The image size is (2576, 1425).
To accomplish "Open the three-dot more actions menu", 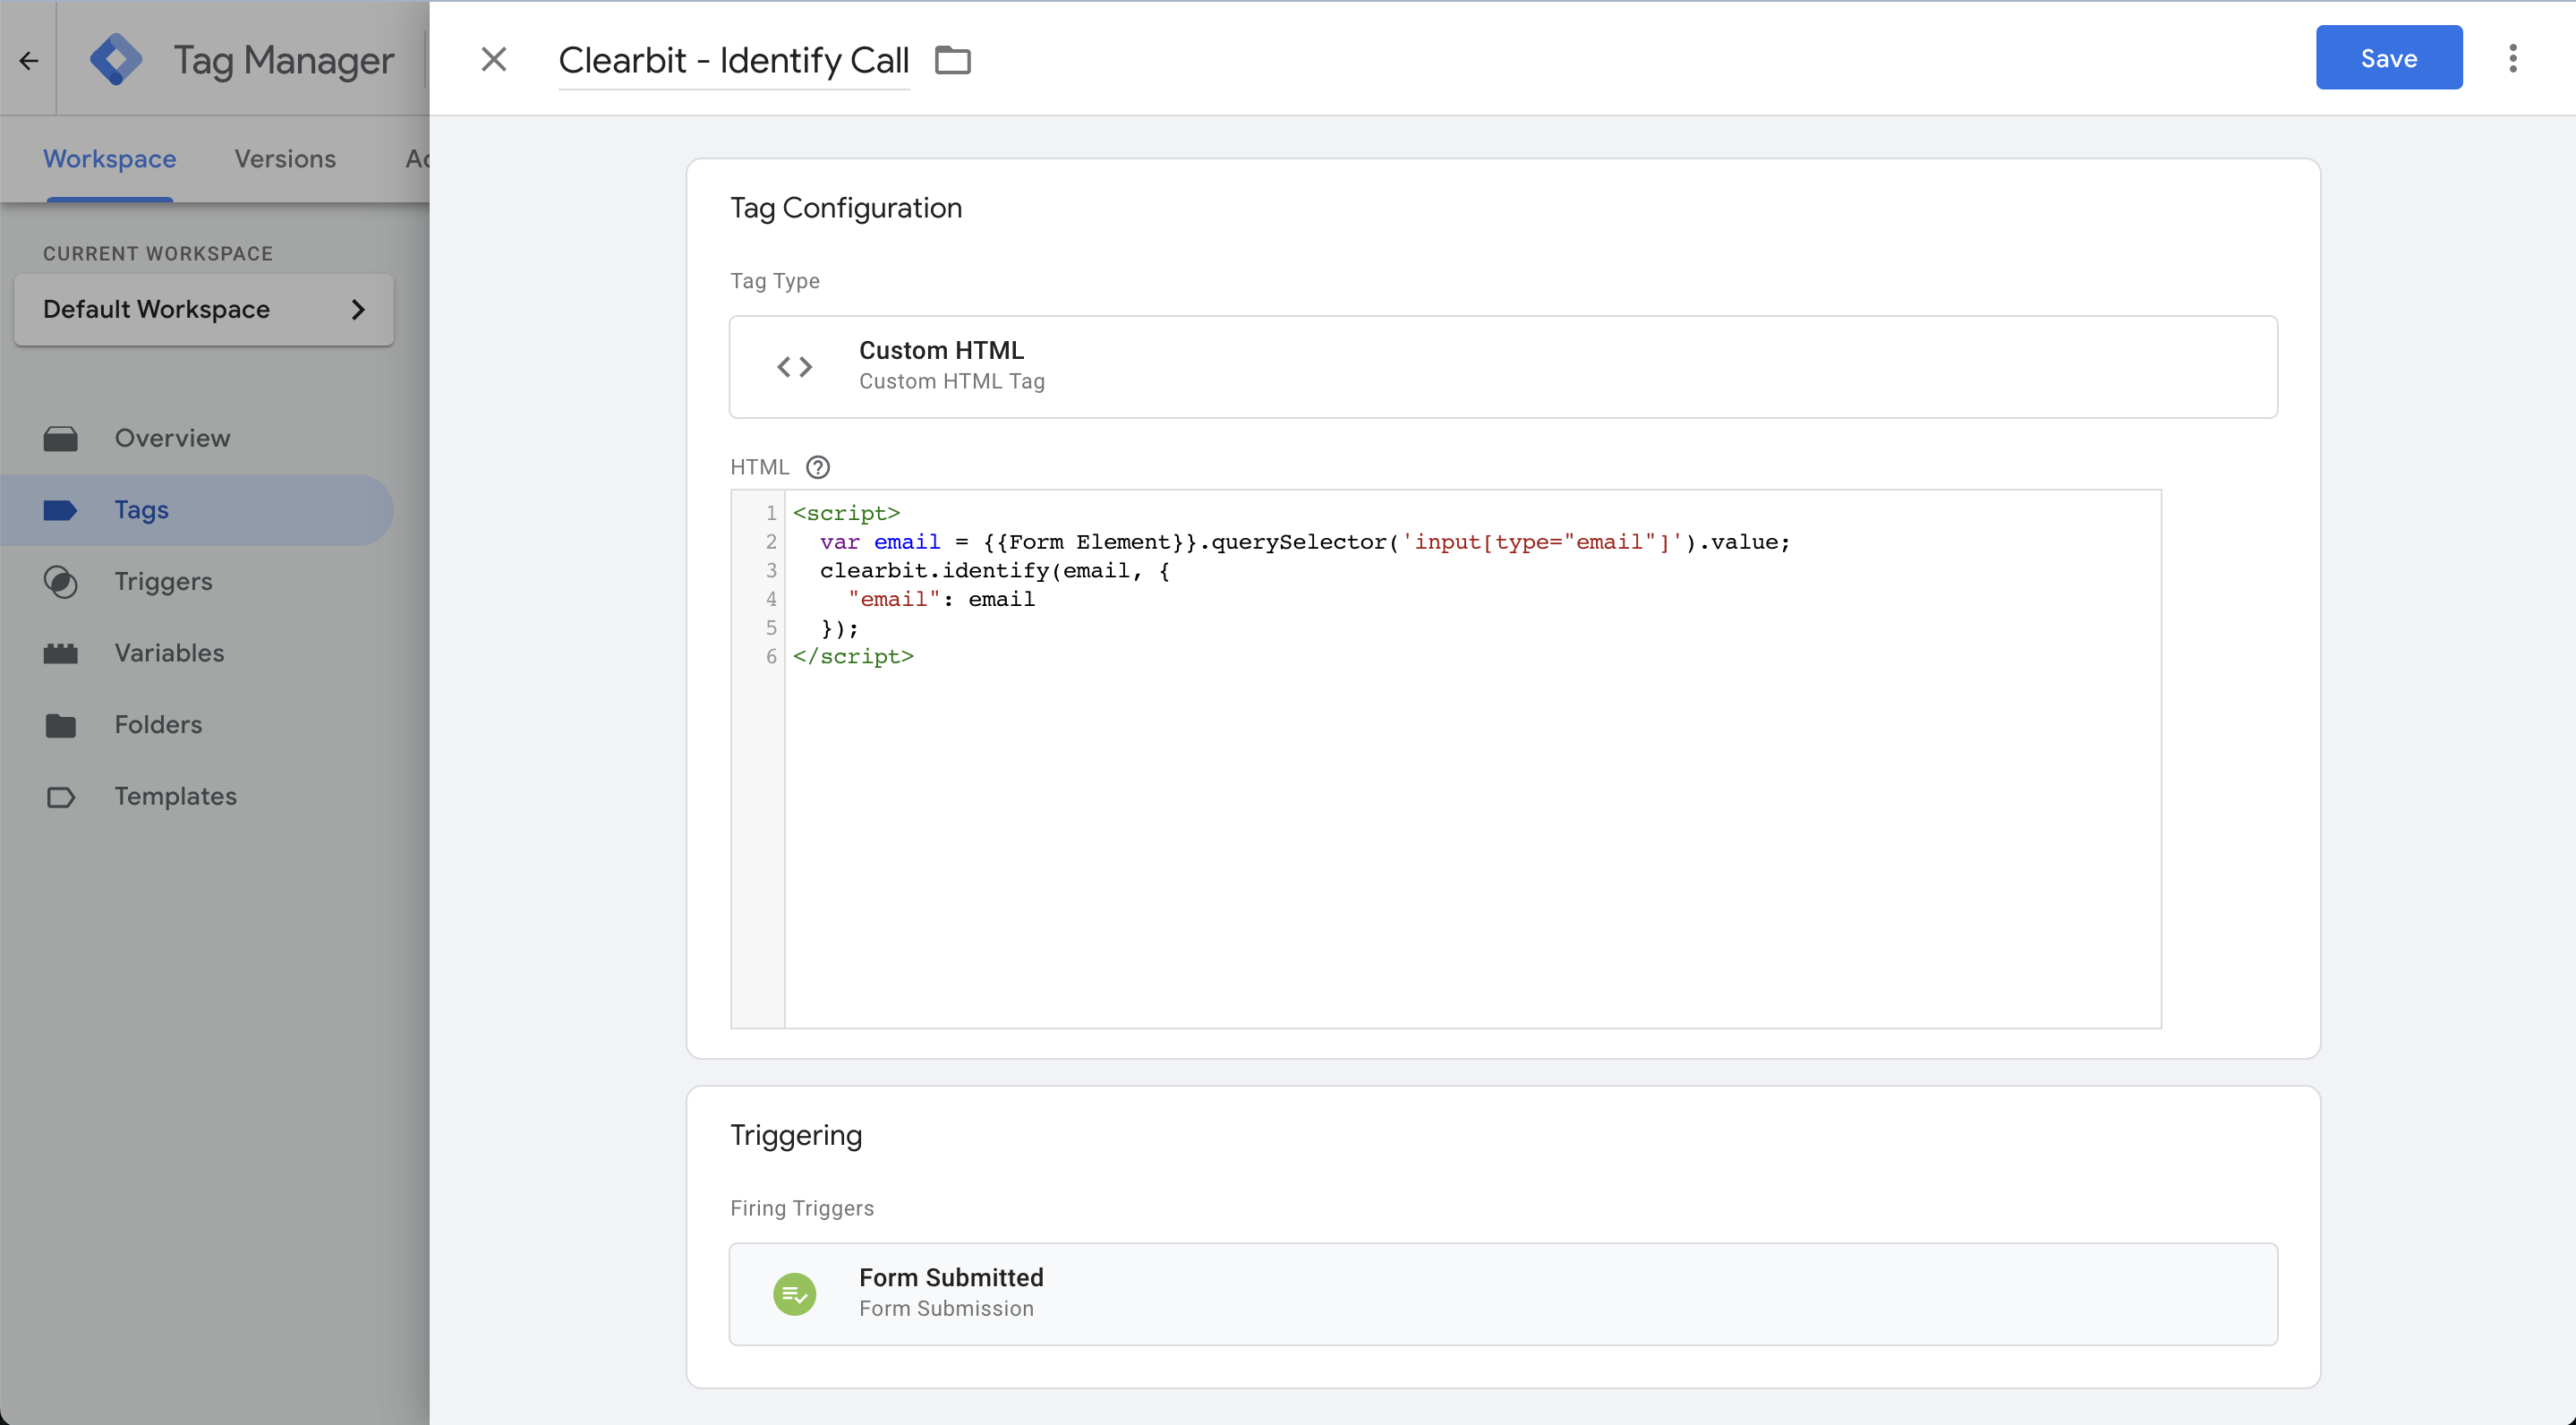I will 2512,58.
